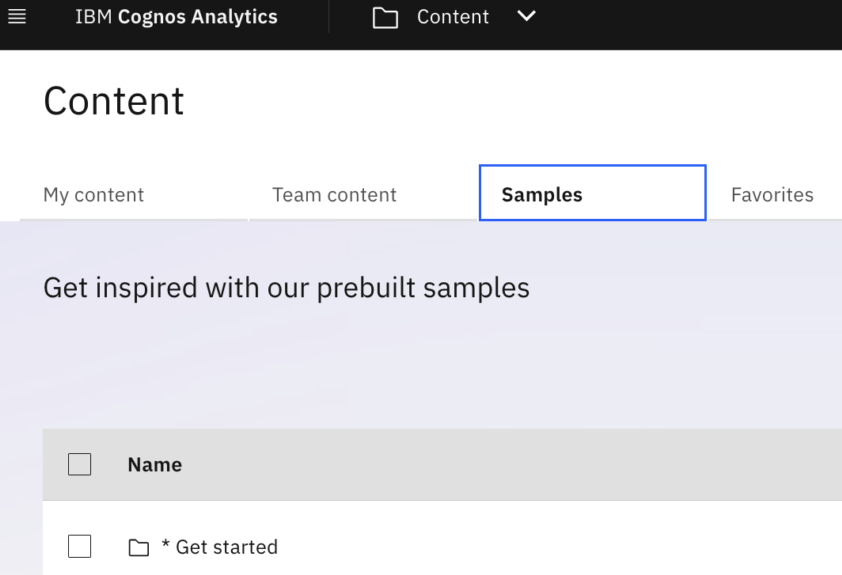Switch to the My content tab

94,195
